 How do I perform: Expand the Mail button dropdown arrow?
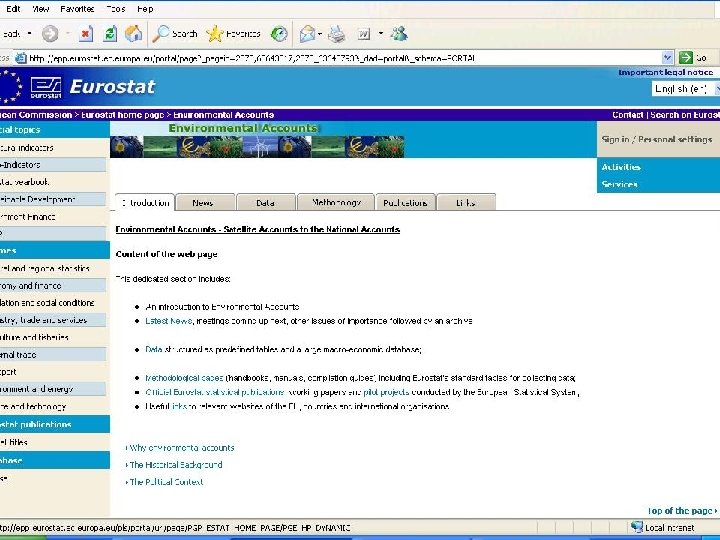tap(320, 34)
